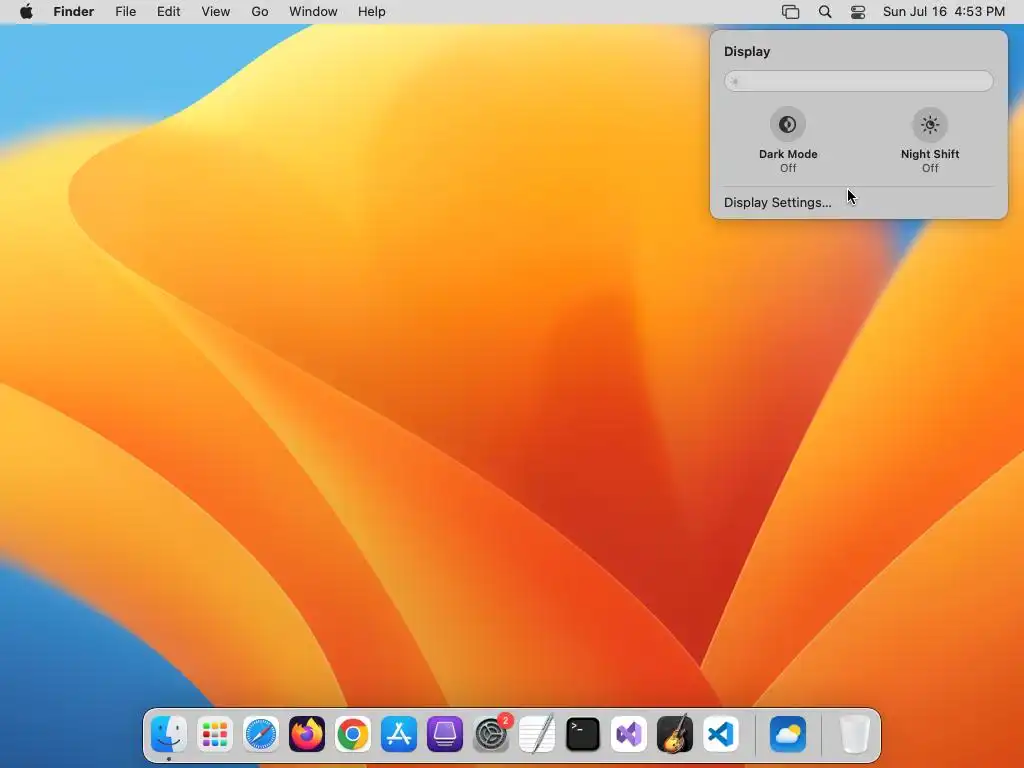Open the View menu
Screen dimensions: 1024x768
pyautogui.click(x=216, y=12)
